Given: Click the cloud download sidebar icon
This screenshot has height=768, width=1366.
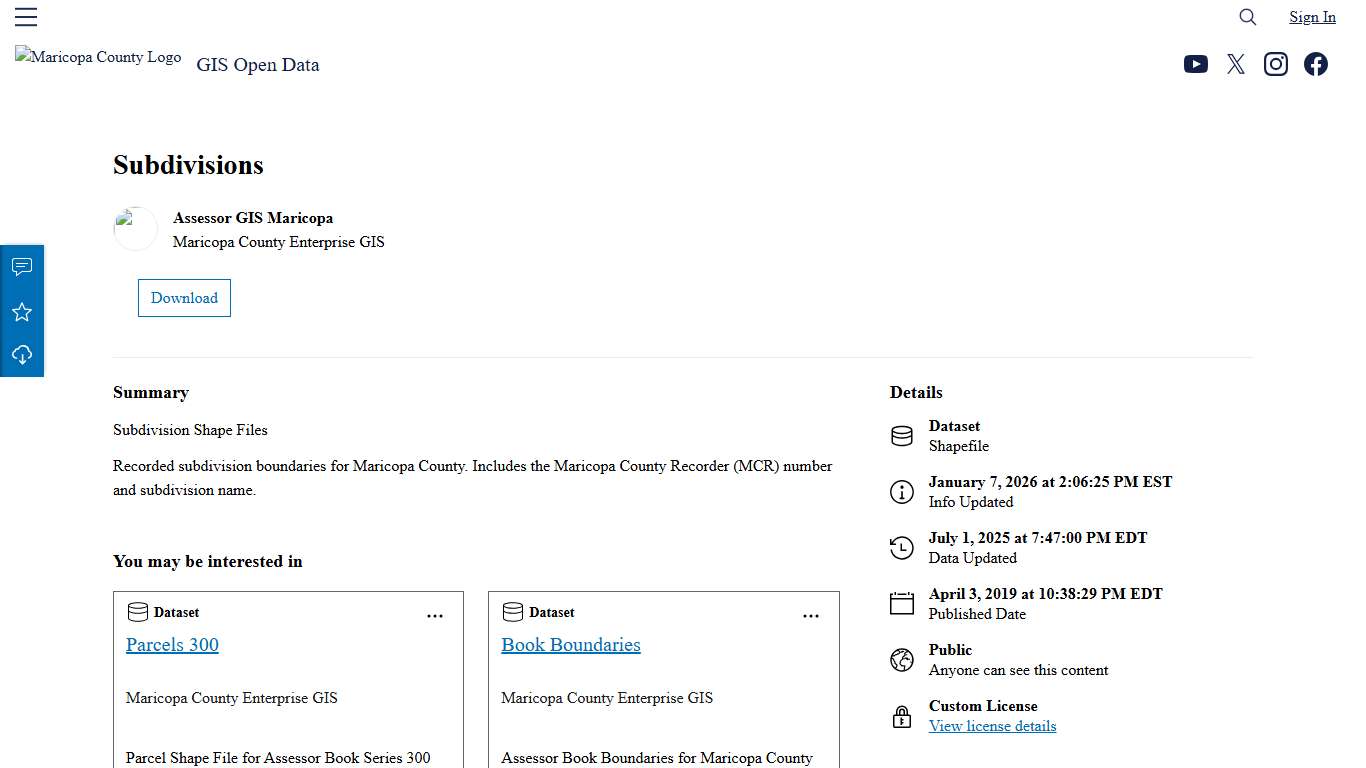Looking at the screenshot, I should [22, 355].
